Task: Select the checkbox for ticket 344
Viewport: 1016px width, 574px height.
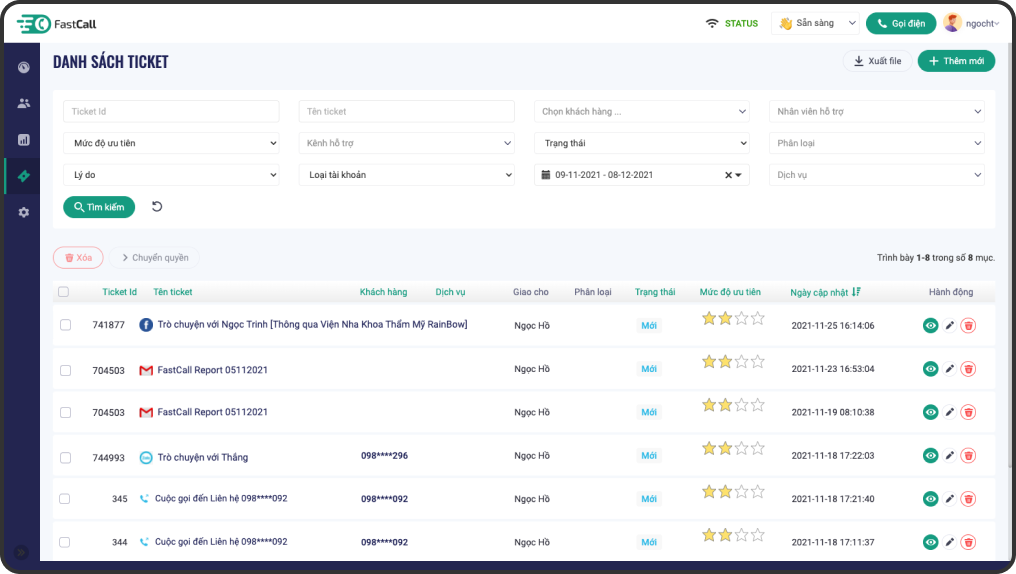Action: [x=65, y=542]
